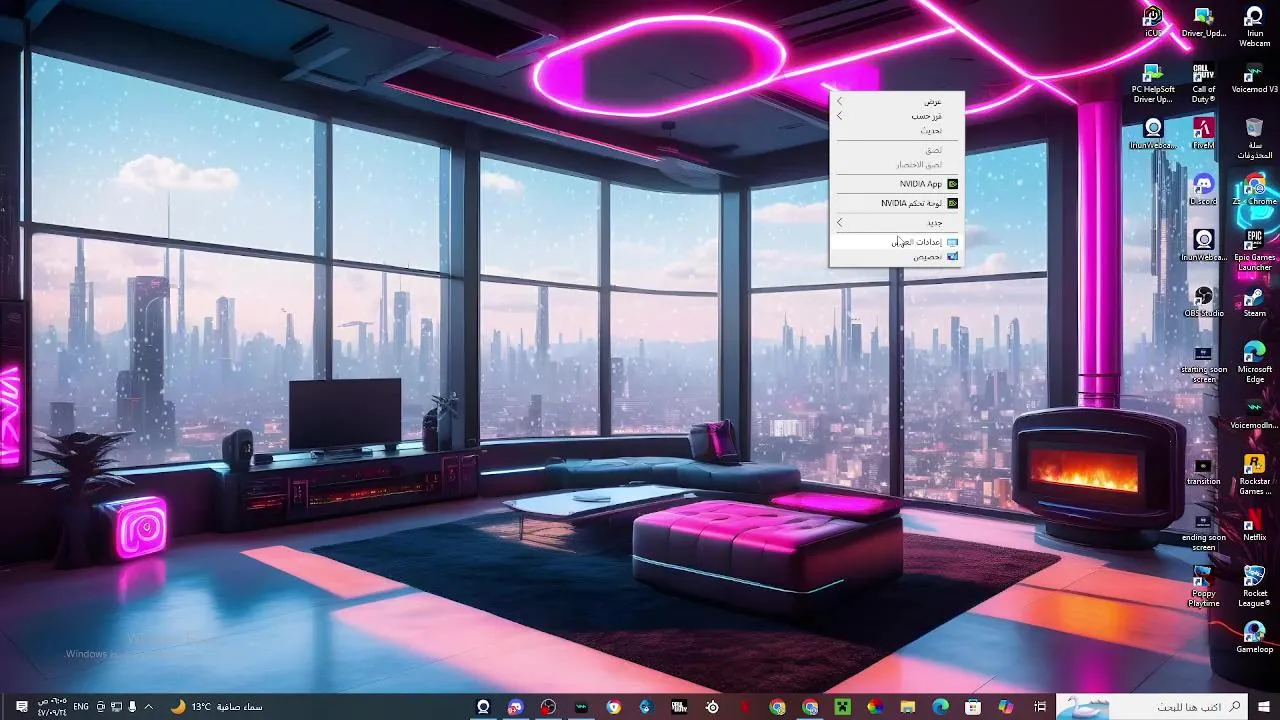This screenshot has width=1280, height=720.
Task: Select the Voicemodlin... desktop shortcut
Action: tap(1254, 414)
